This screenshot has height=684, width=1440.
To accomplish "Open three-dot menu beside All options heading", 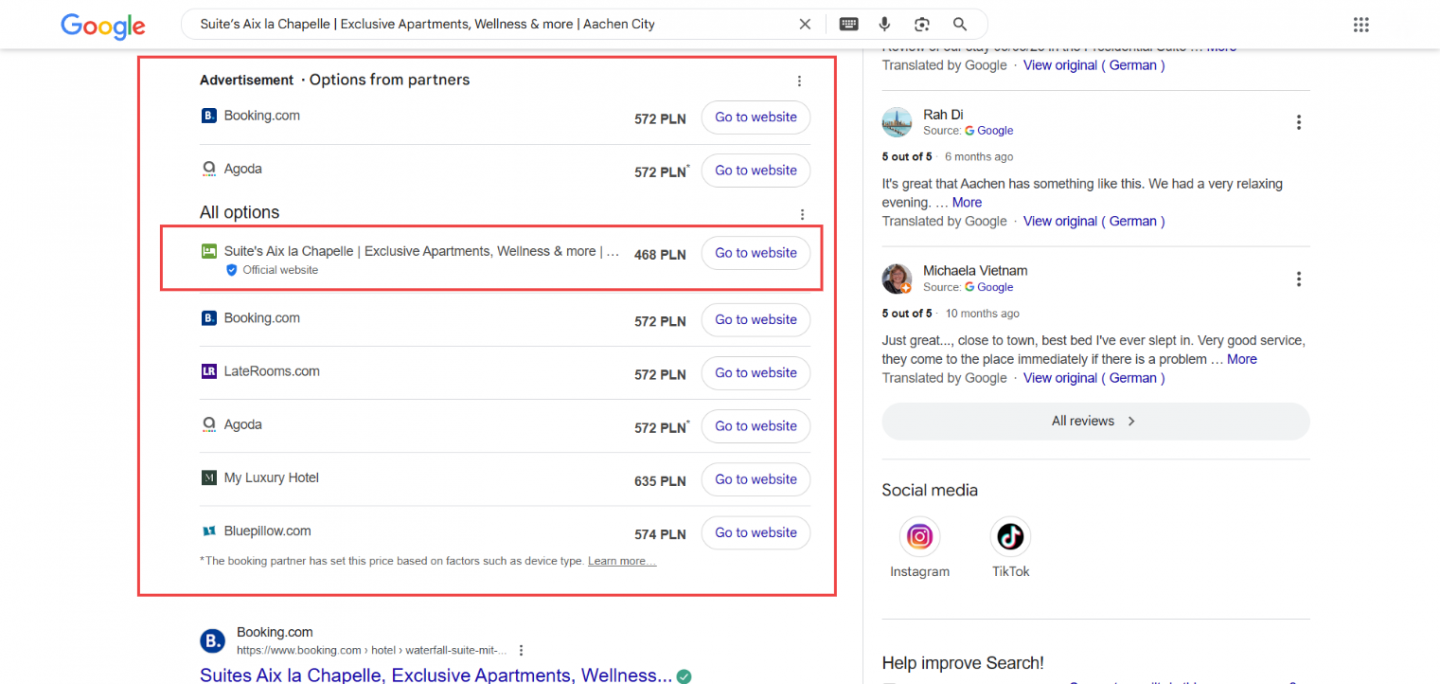I will click(x=802, y=214).
